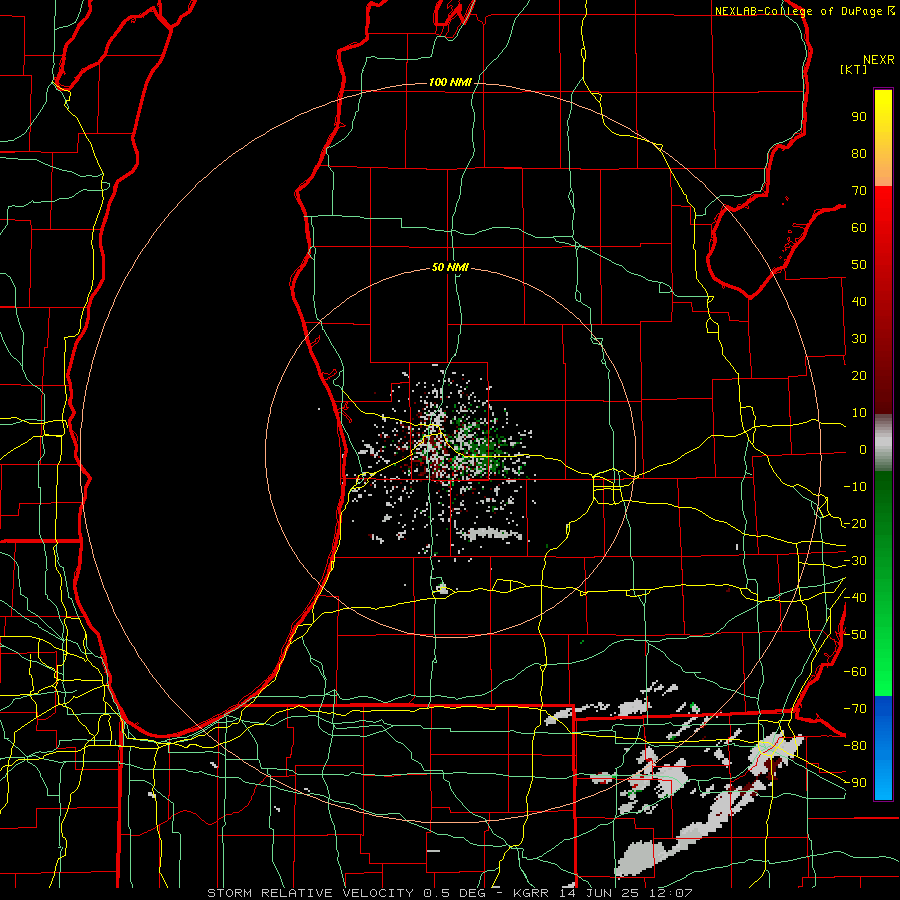The width and height of the screenshot is (900, 900).
Task: Select the positive 80 scale label
Action: pos(859,153)
